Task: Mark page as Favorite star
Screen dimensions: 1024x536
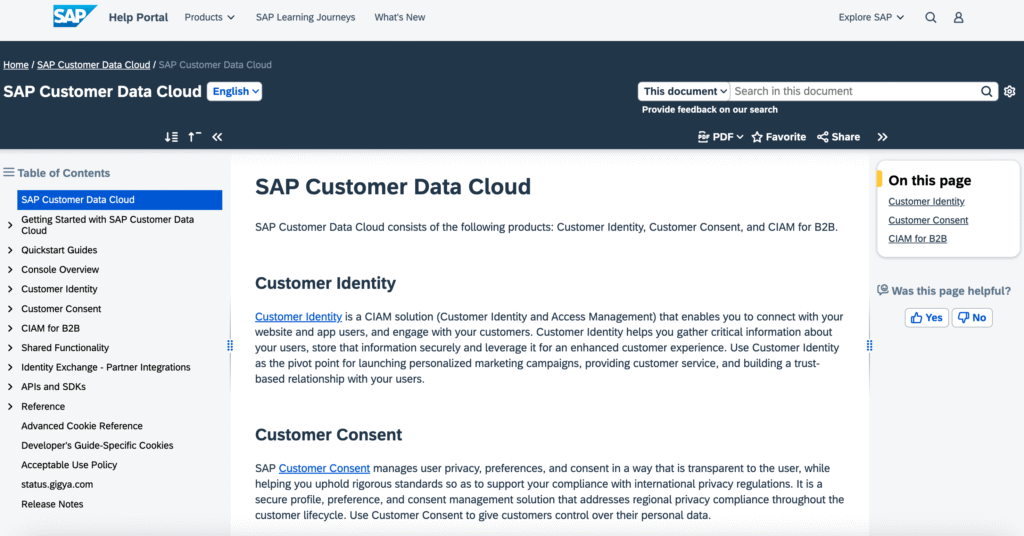Action: (757, 137)
